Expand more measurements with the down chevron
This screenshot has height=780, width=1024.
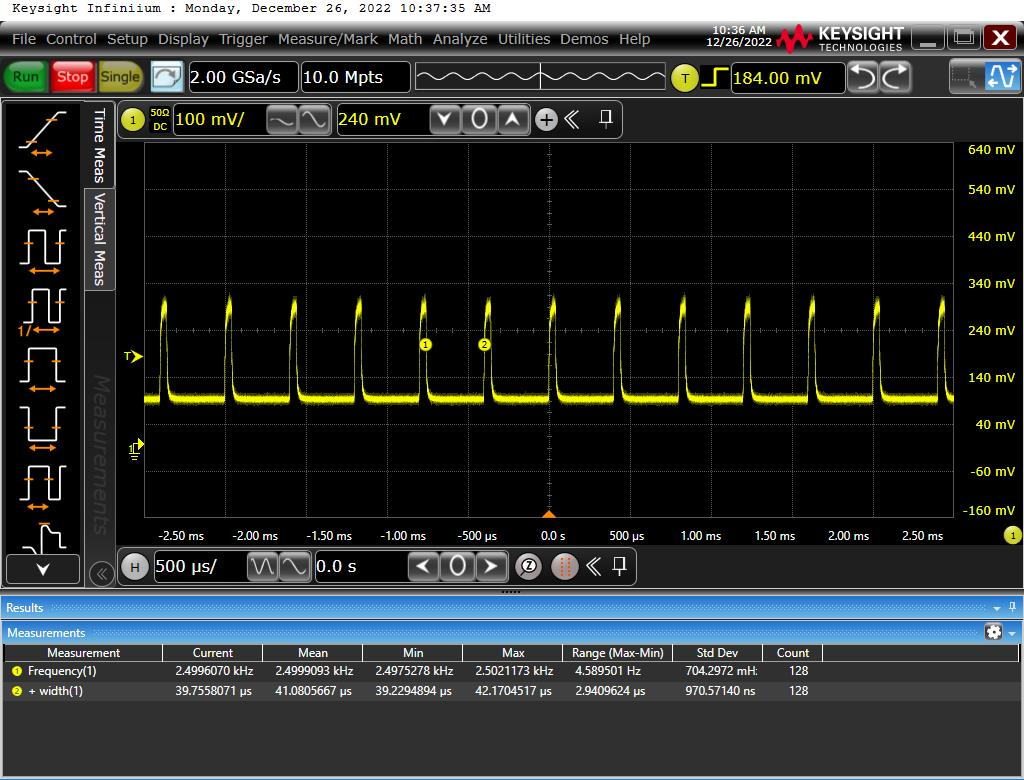click(42, 569)
